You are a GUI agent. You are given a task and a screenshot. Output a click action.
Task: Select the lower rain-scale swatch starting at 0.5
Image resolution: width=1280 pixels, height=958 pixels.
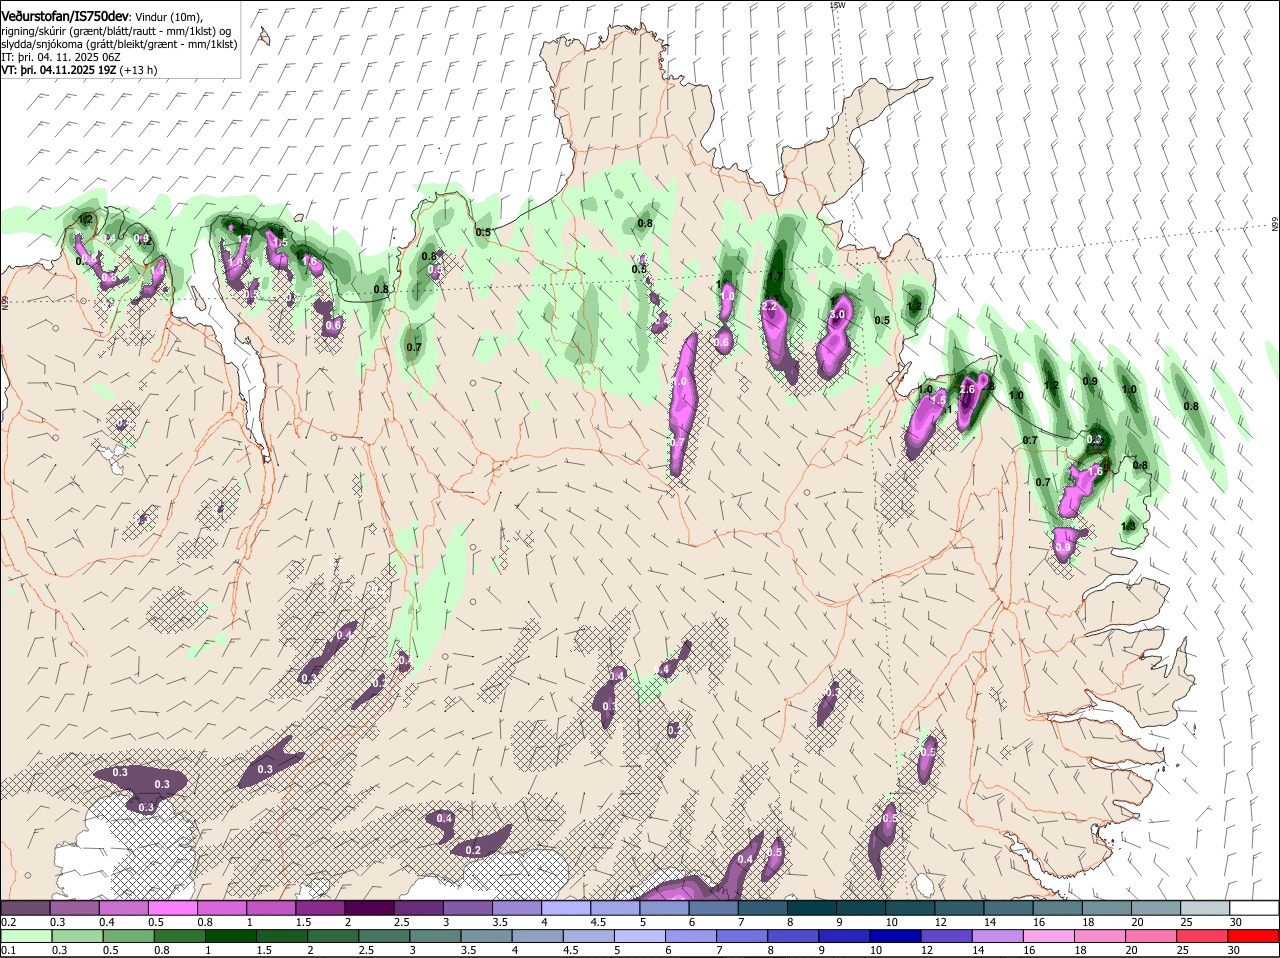tap(128, 936)
